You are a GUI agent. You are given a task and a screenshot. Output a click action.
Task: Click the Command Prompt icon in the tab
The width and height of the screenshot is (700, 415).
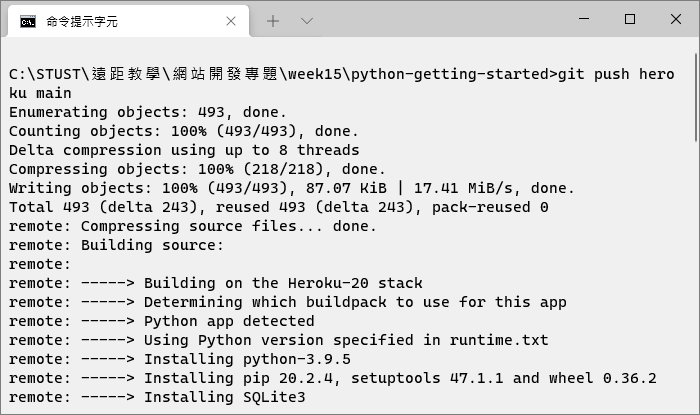coord(27,20)
